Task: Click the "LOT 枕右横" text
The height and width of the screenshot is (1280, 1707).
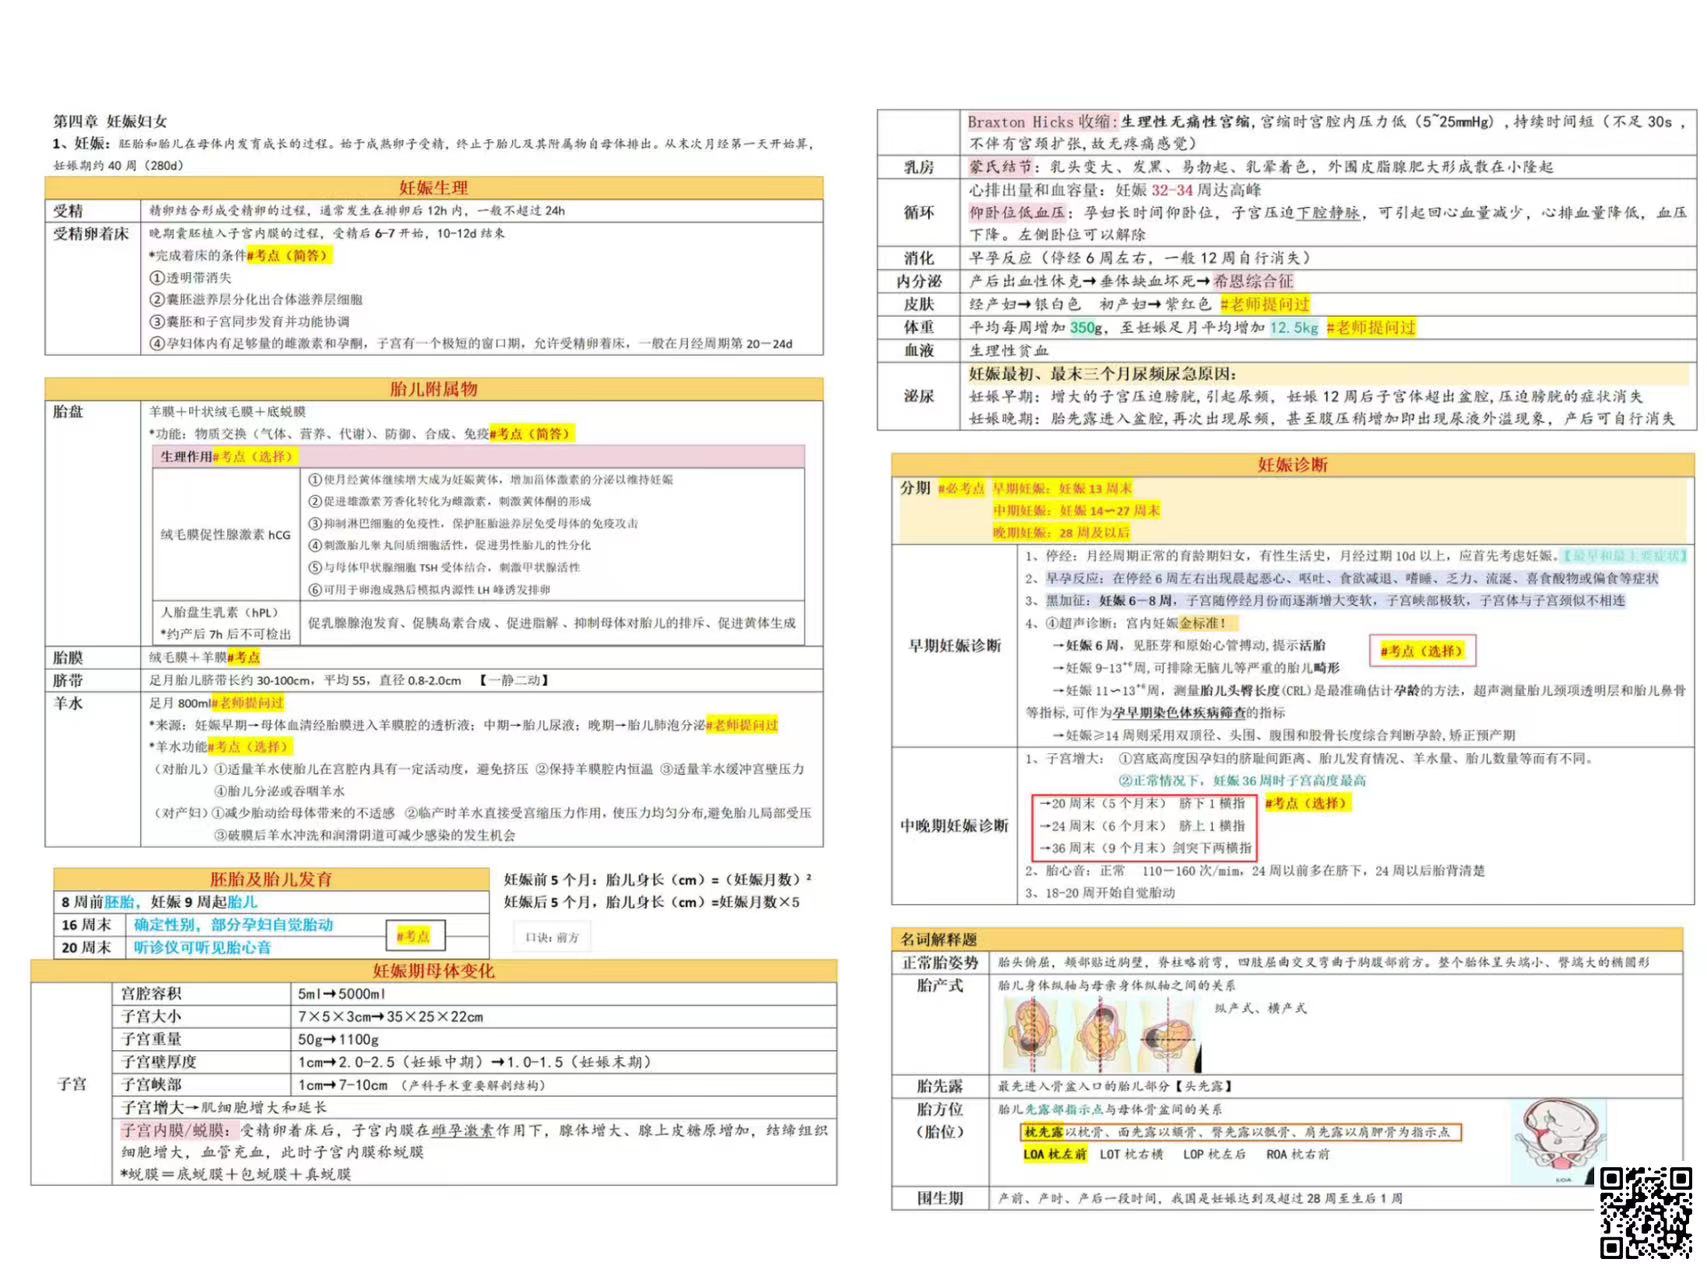Action: pyautogui.click(x=1131, y=1154)
